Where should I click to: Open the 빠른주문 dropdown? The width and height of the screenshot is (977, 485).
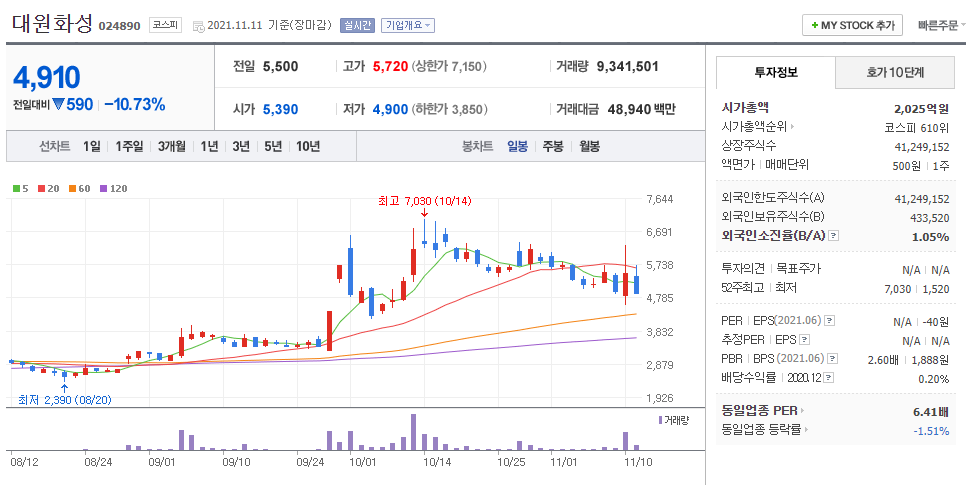[941, 26]
